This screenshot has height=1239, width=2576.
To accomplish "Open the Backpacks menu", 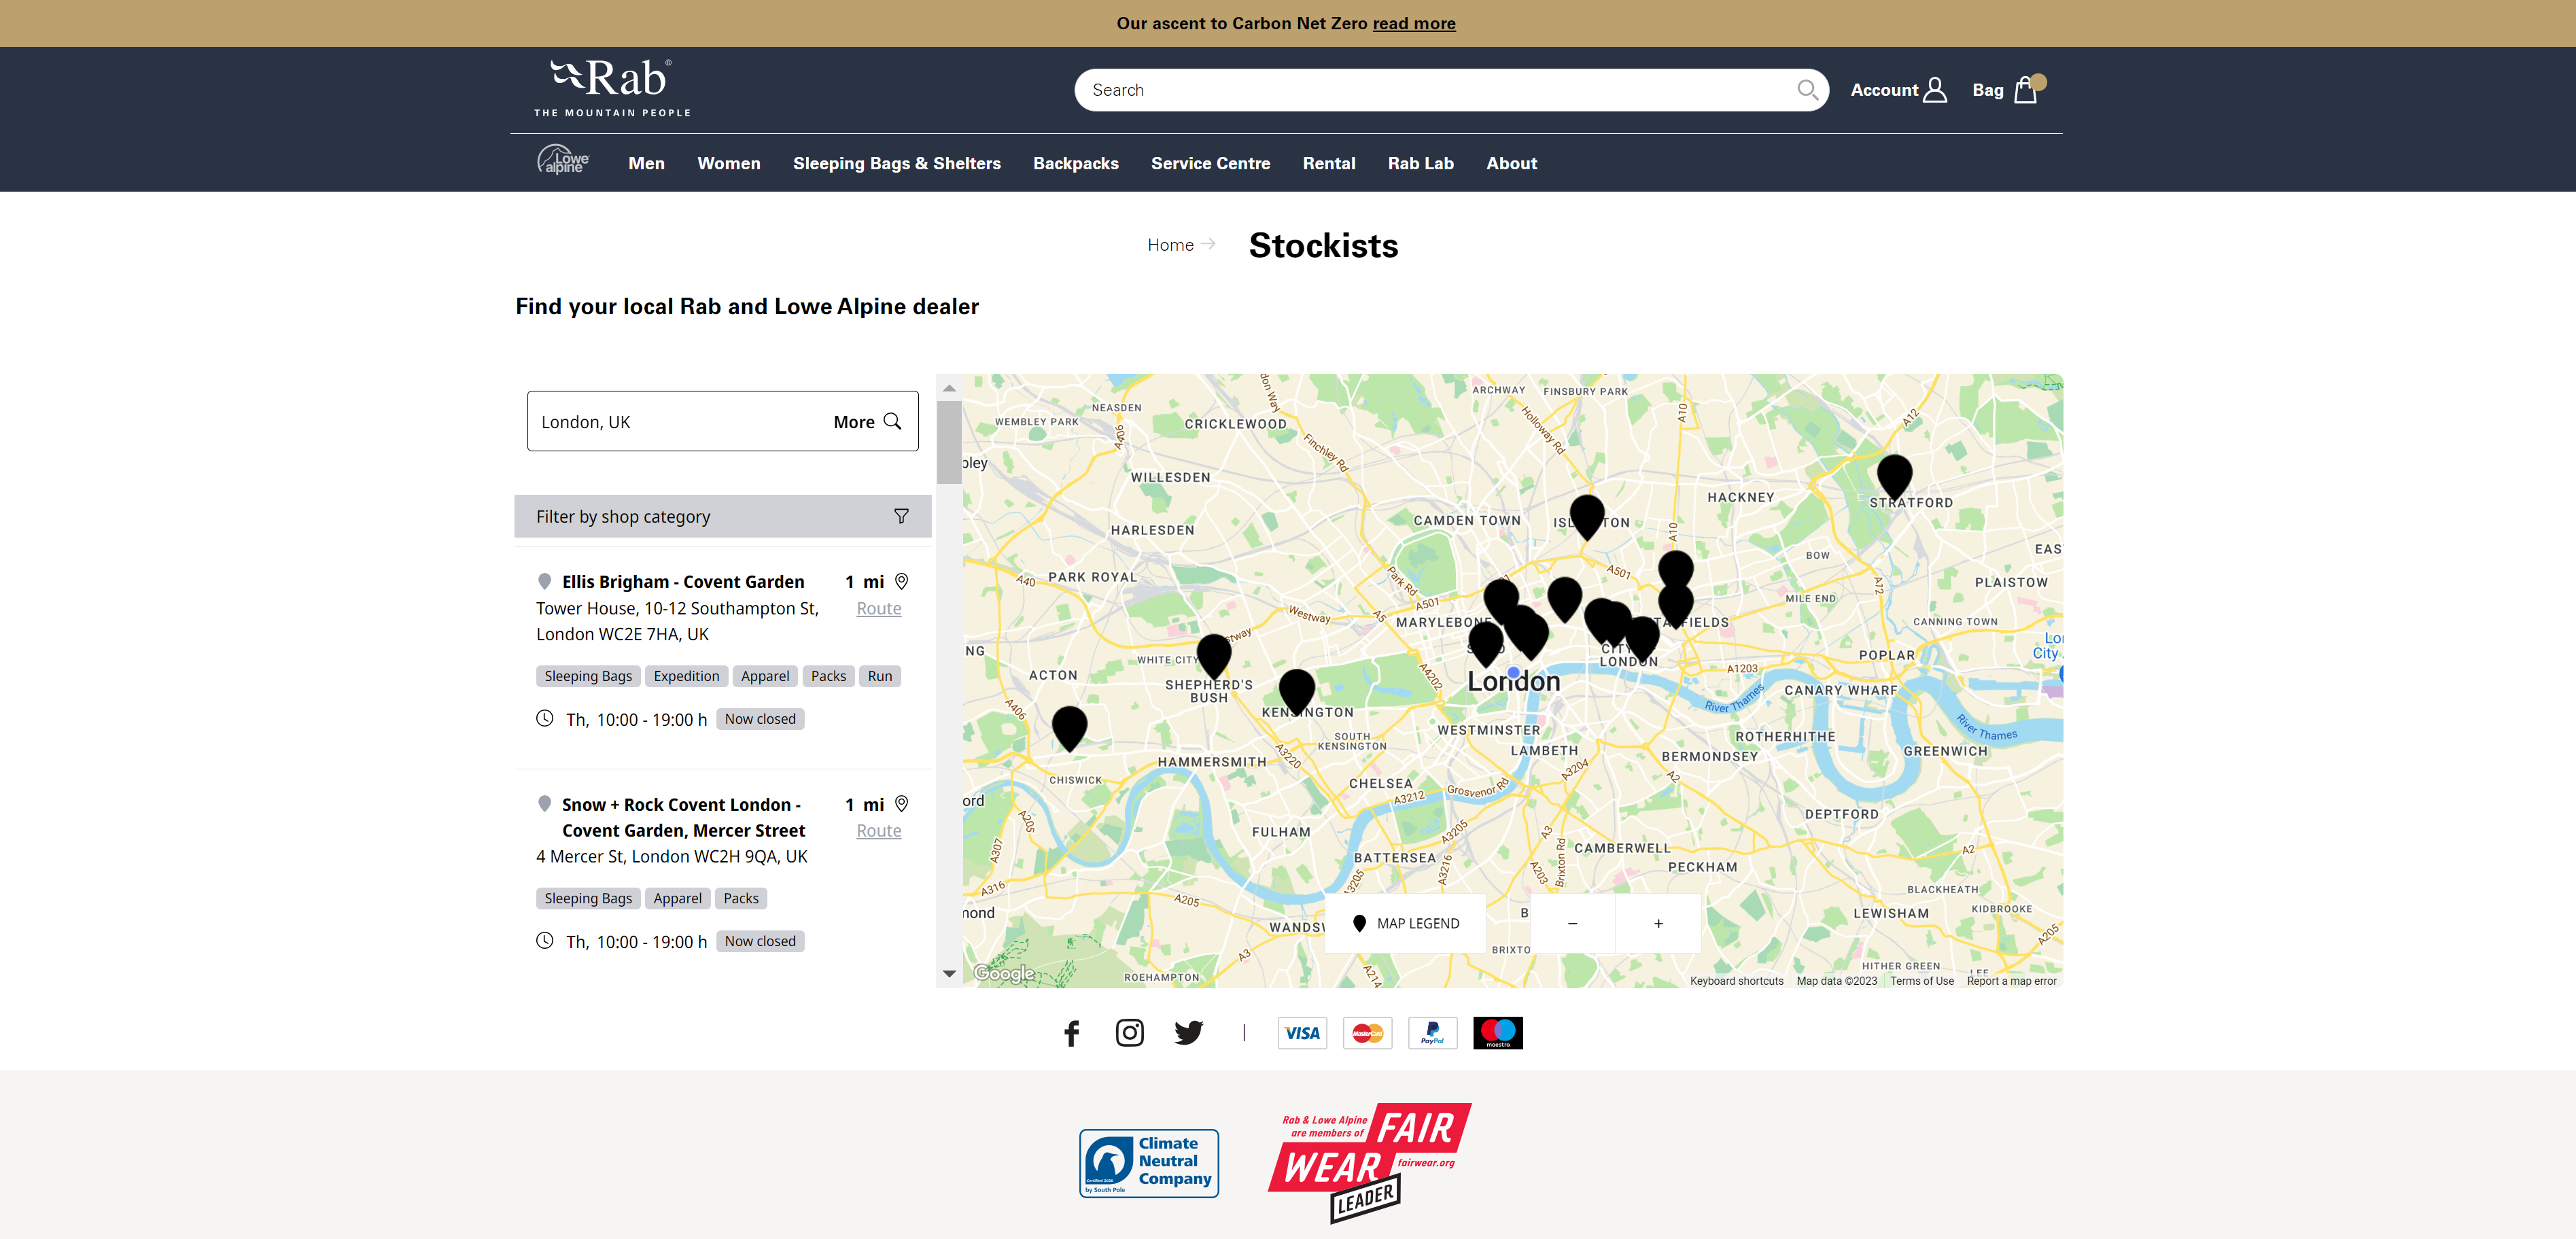I will 1075,163.
